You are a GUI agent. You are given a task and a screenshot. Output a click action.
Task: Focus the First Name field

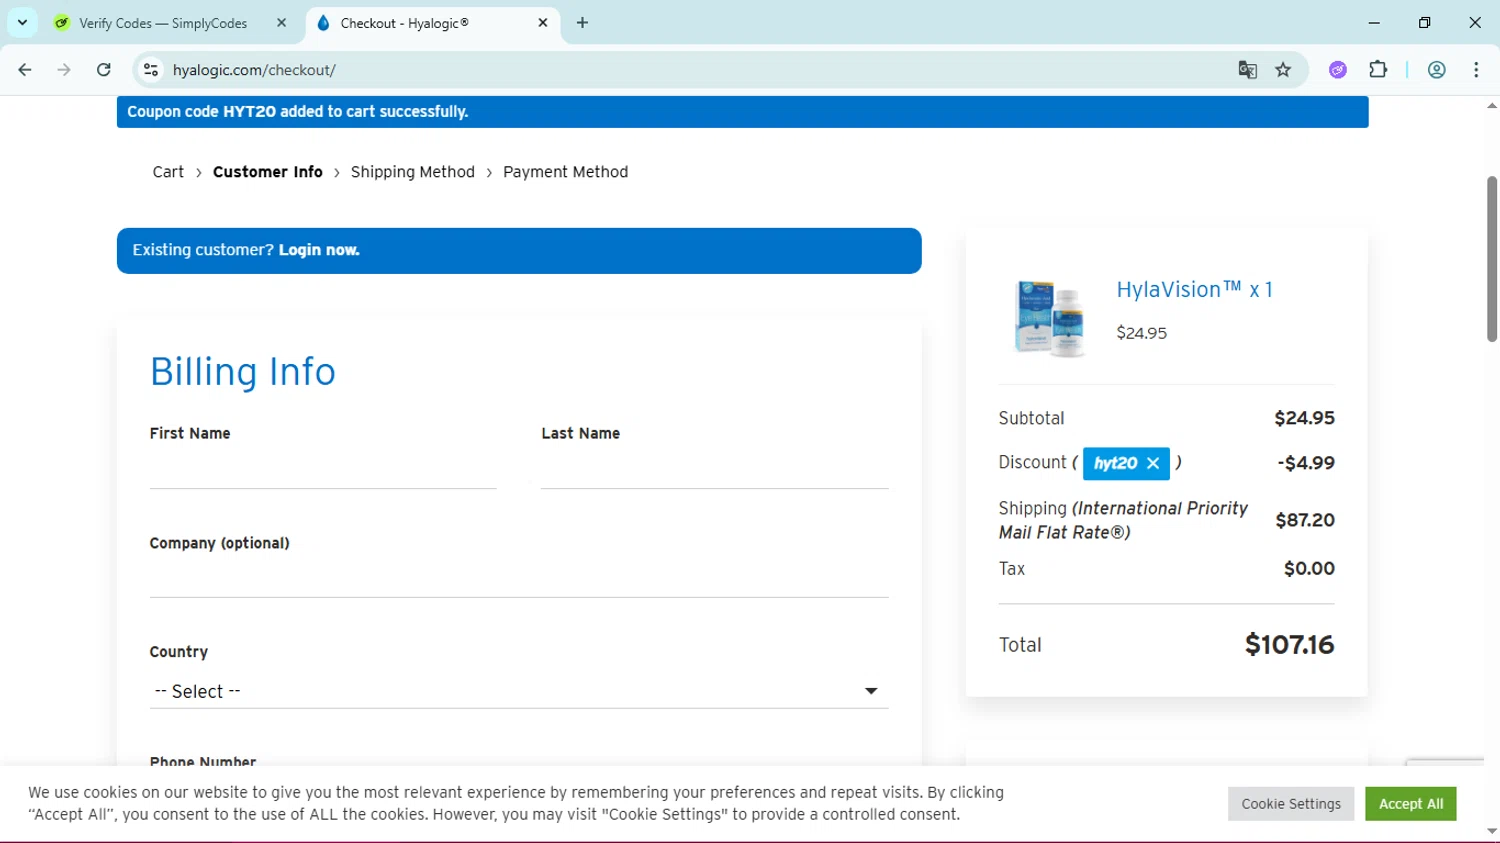(x=323, y=469)
